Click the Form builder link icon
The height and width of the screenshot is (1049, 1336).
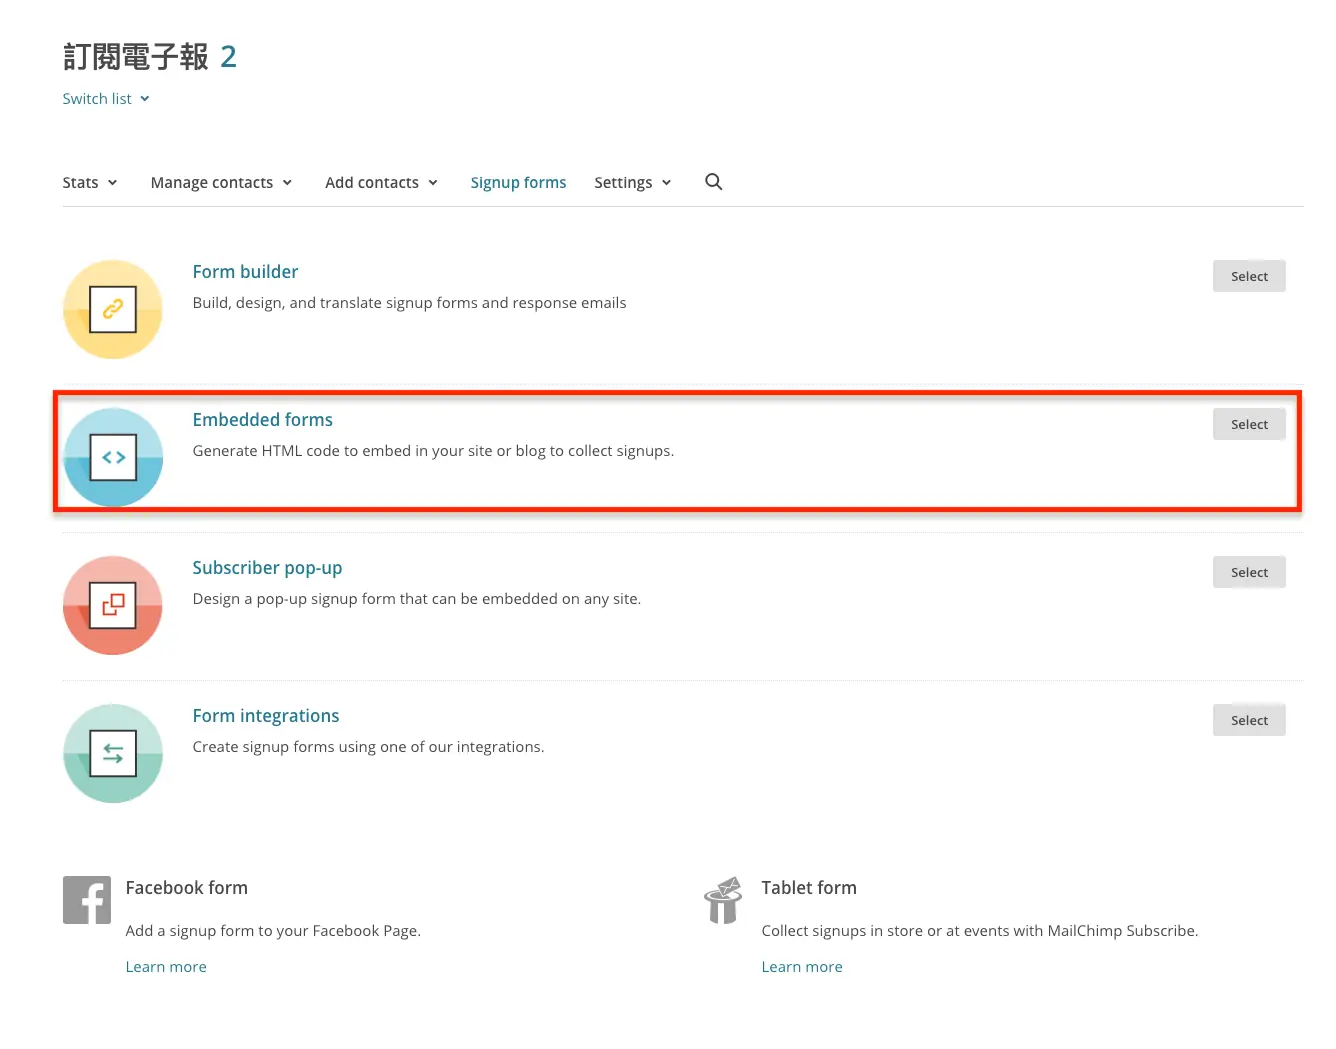pyautogui.click(x=113, y=309)
